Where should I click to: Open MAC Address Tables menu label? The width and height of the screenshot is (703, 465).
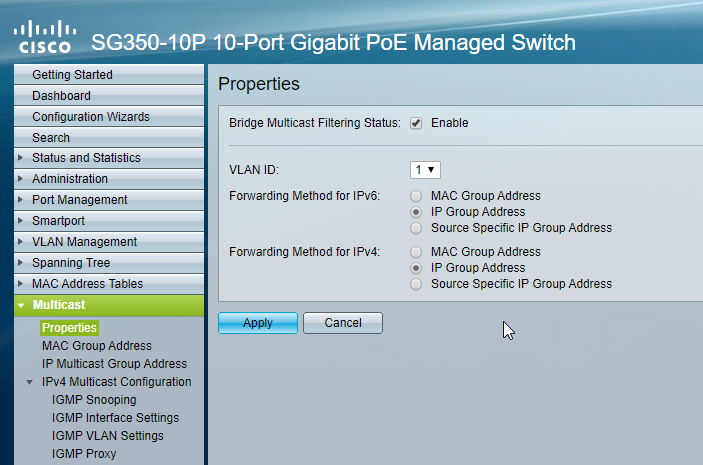87,284
